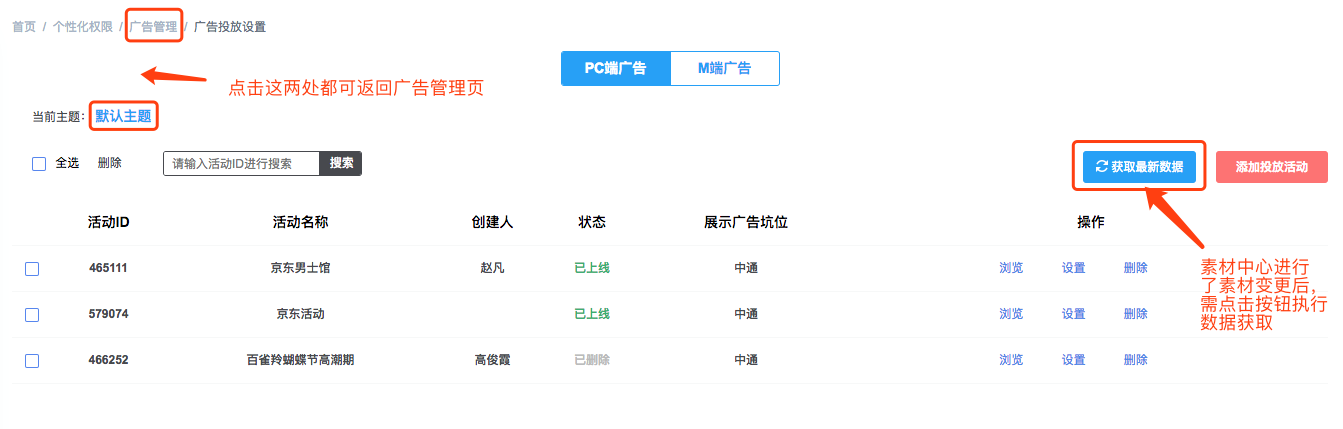This screenshot has height=429, width=1343.
Task: Switch to the PC端广告 tab
Action: pyautogui.click(x=615, y=69)
